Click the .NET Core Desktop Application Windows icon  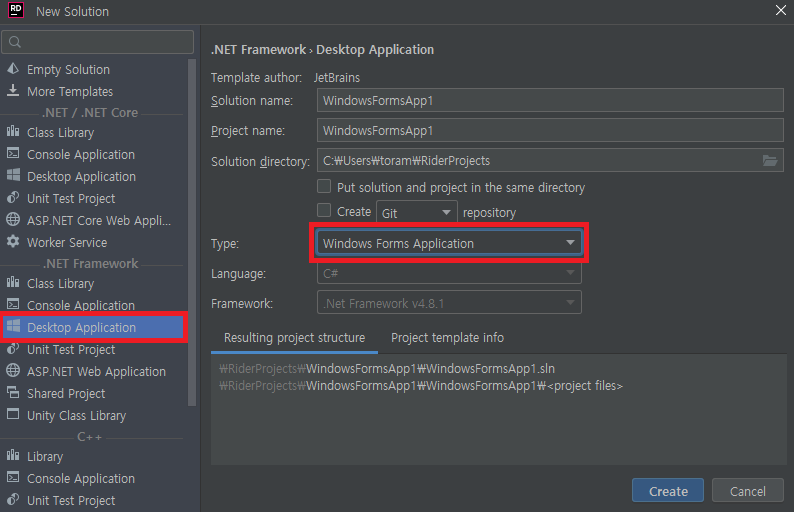(x=13, y=175)
